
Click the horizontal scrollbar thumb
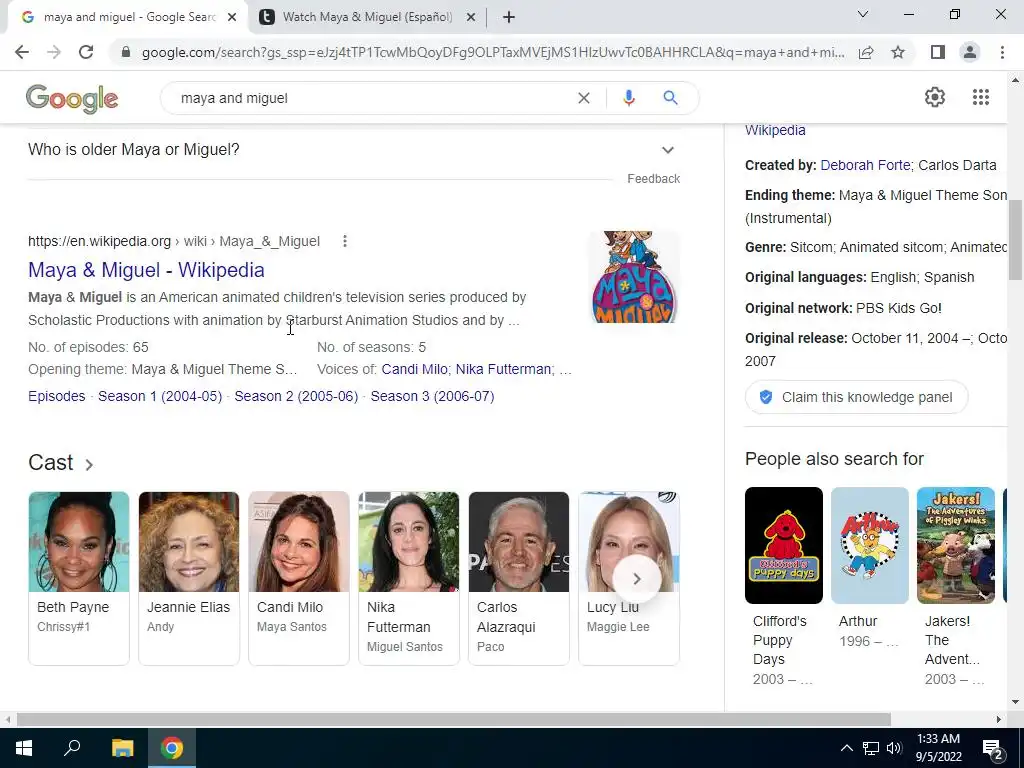point(454,719)
